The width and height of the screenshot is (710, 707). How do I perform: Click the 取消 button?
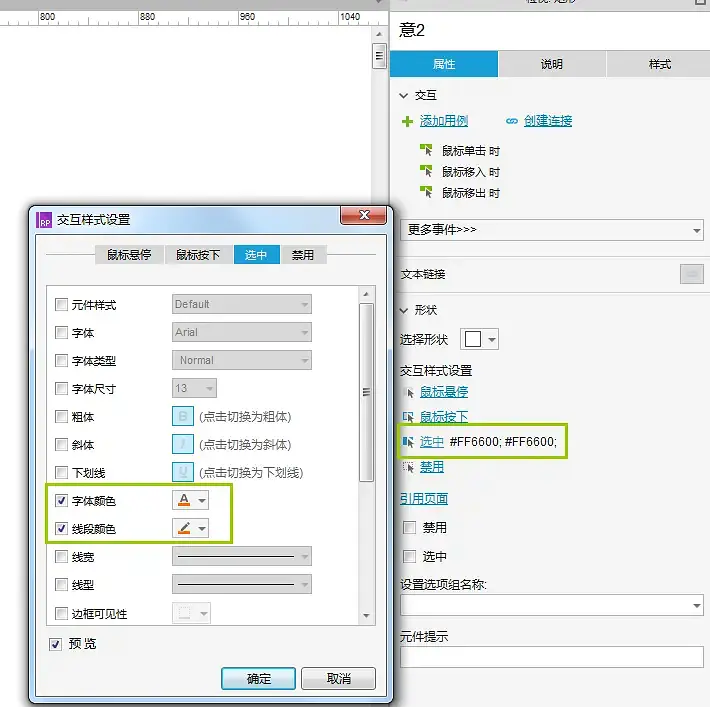tap(338, 678)
